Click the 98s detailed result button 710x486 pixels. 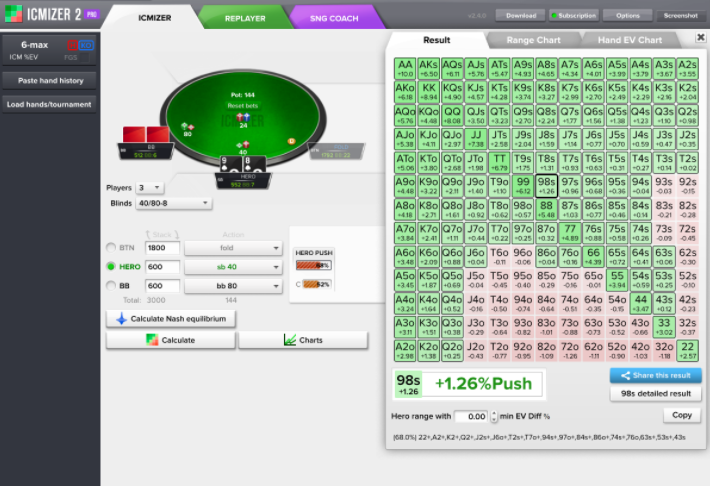[656, 394]
